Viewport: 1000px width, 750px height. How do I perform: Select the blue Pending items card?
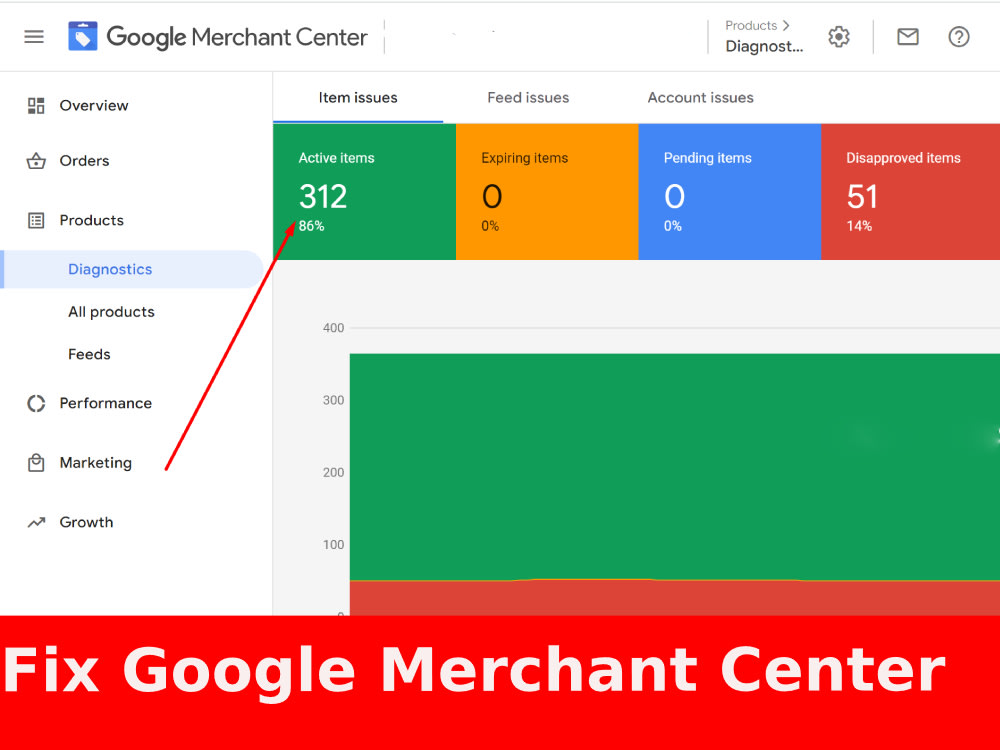tap(729, 191)
